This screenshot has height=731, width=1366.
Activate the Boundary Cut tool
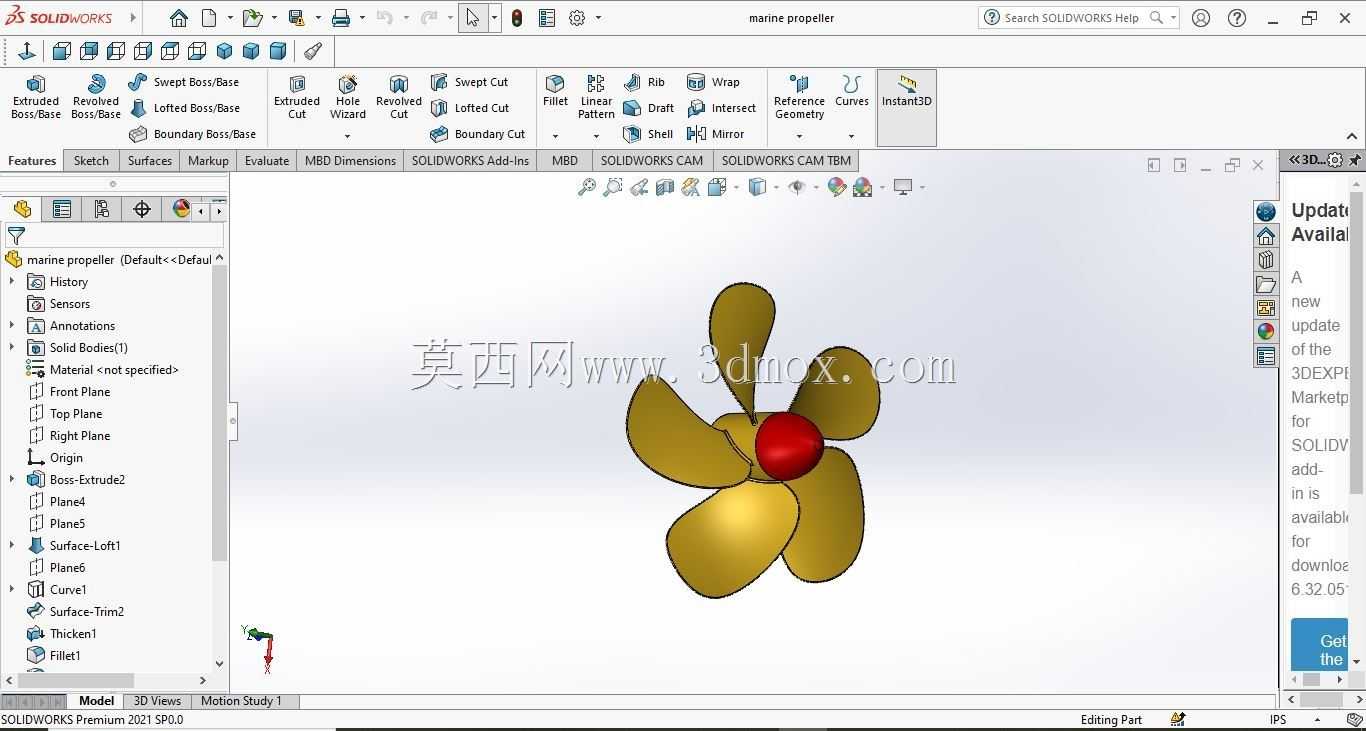pos(477,134)
